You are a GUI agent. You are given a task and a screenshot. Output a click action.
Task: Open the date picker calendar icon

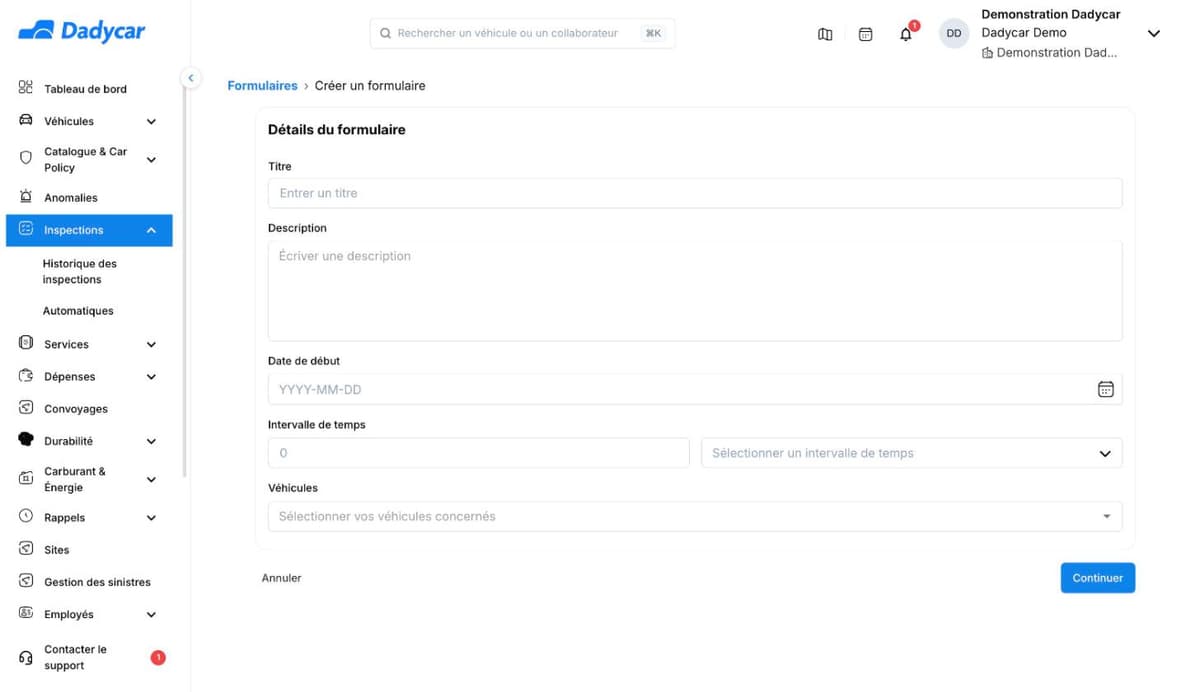point(1105,390)
